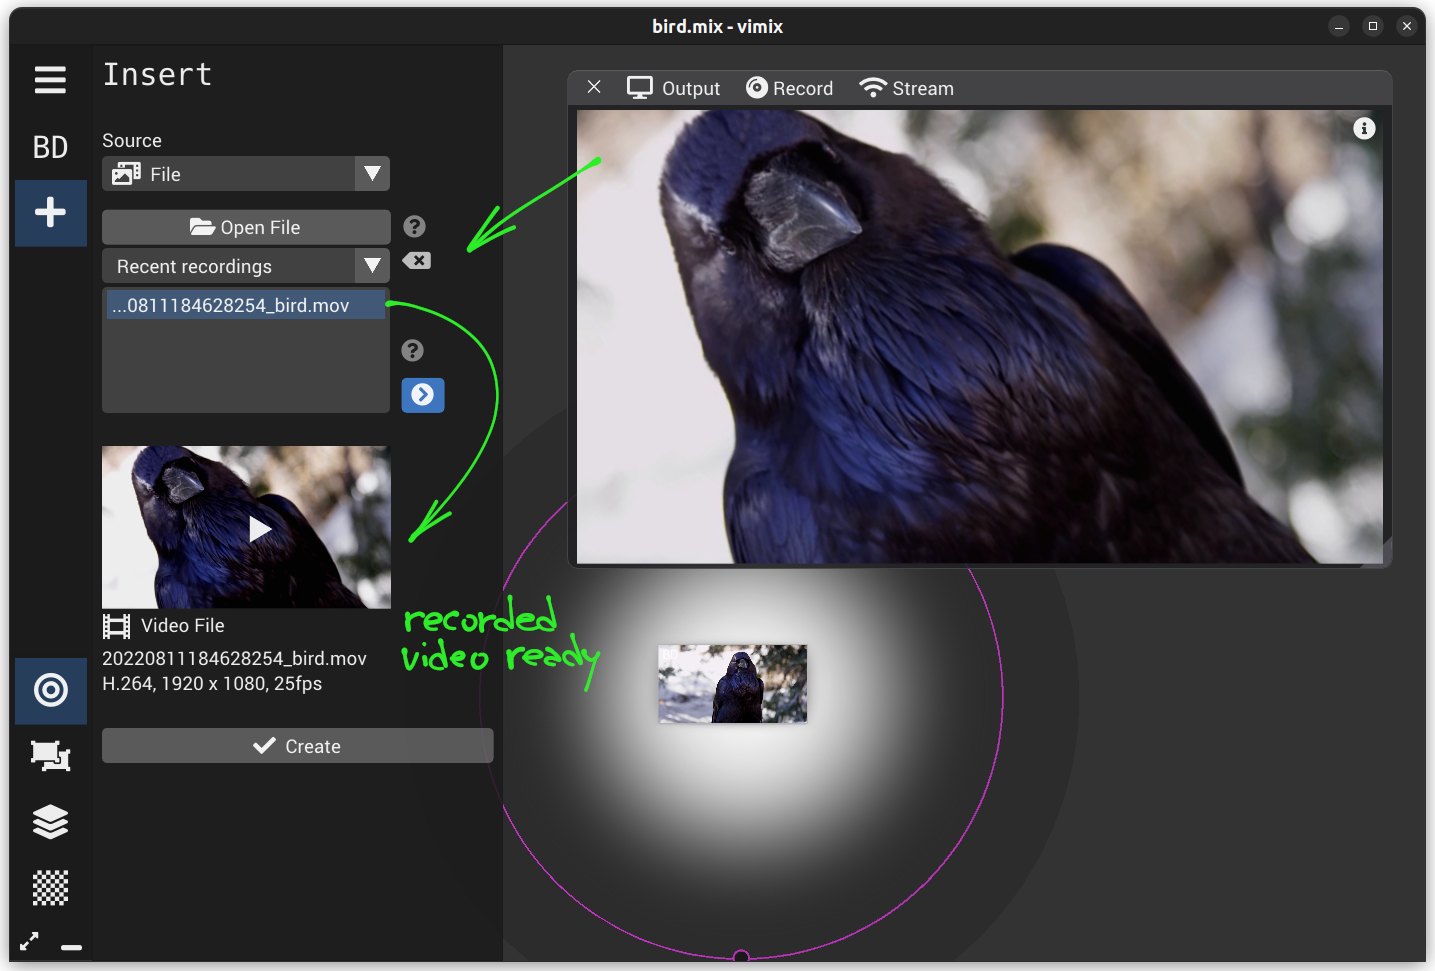The image size is (1435, 971).
Task: Switch to Geometry view icon
Action: click(50, 755)
